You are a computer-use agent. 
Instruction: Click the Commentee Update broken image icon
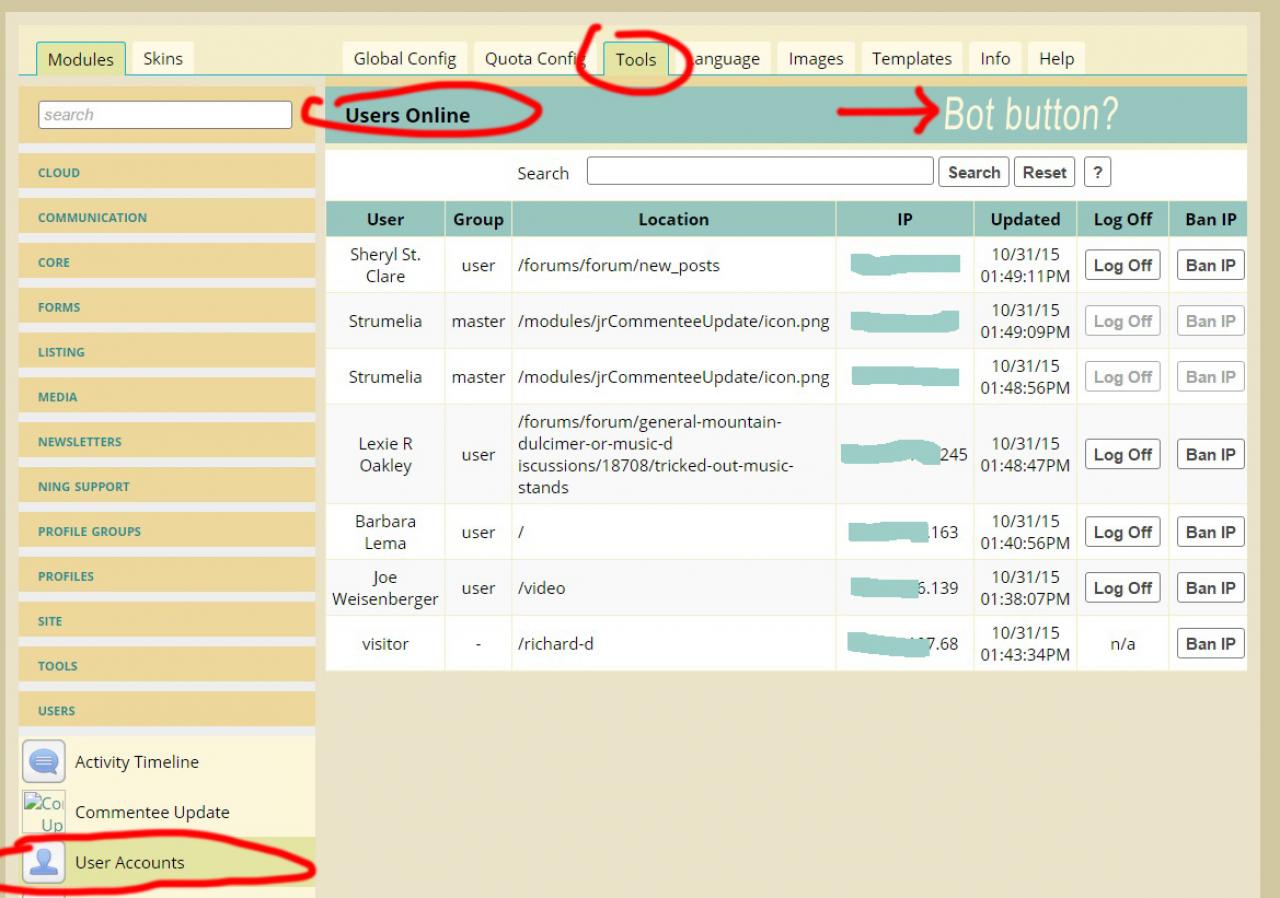pos(44,812)
